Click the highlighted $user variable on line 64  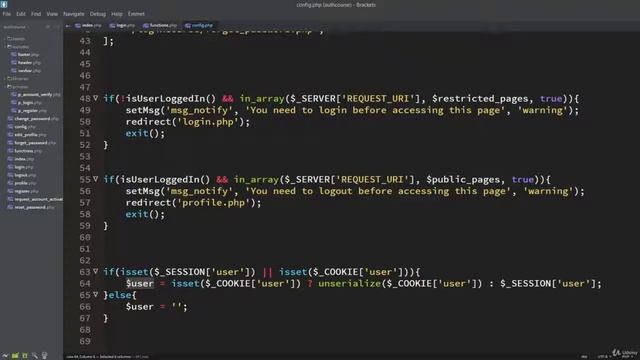(140, 283)
